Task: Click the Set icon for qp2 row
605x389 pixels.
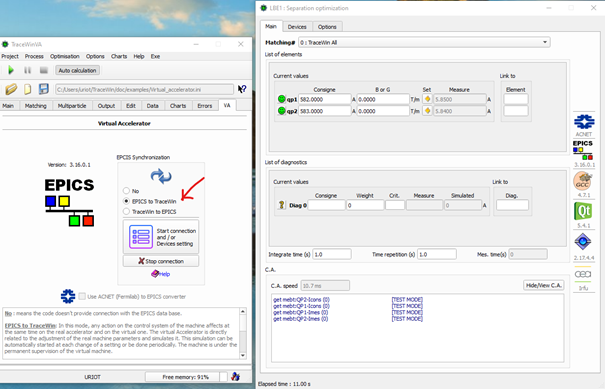Action: click(427, 111)
